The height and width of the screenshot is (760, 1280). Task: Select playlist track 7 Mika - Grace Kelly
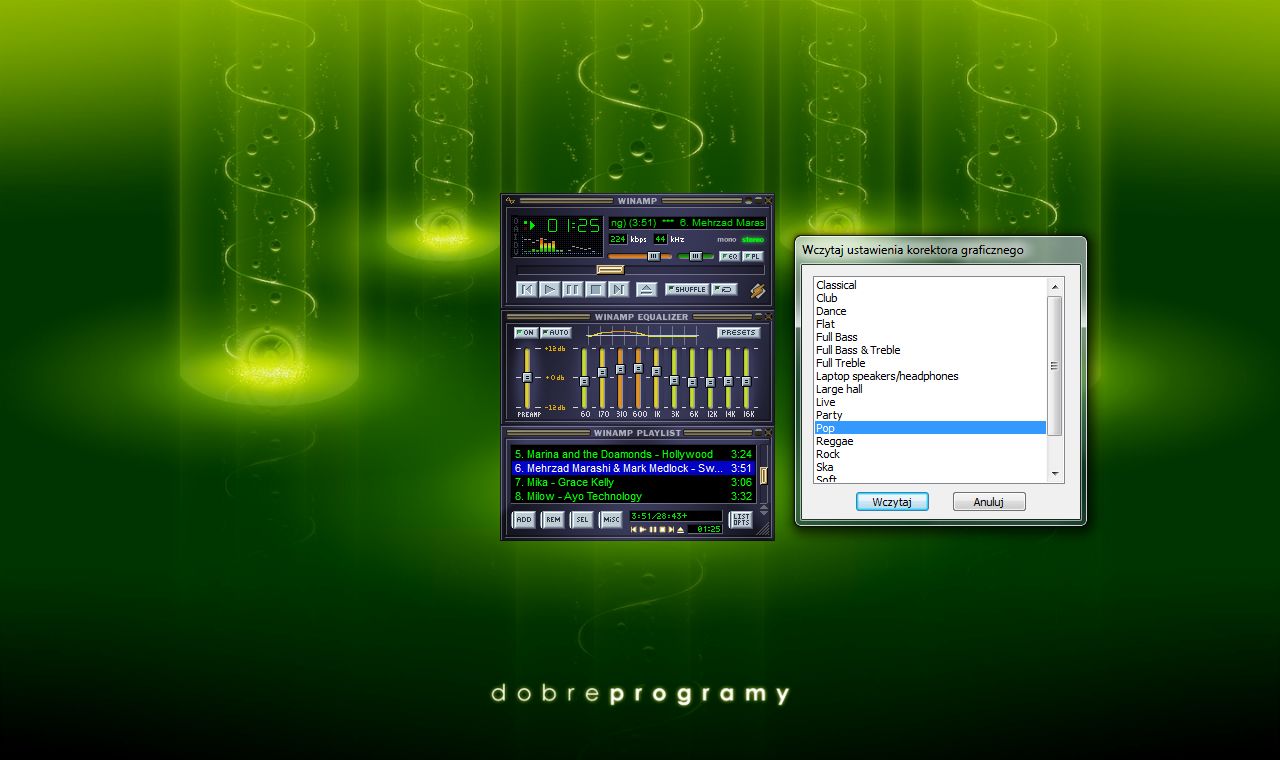pos(633,482)
